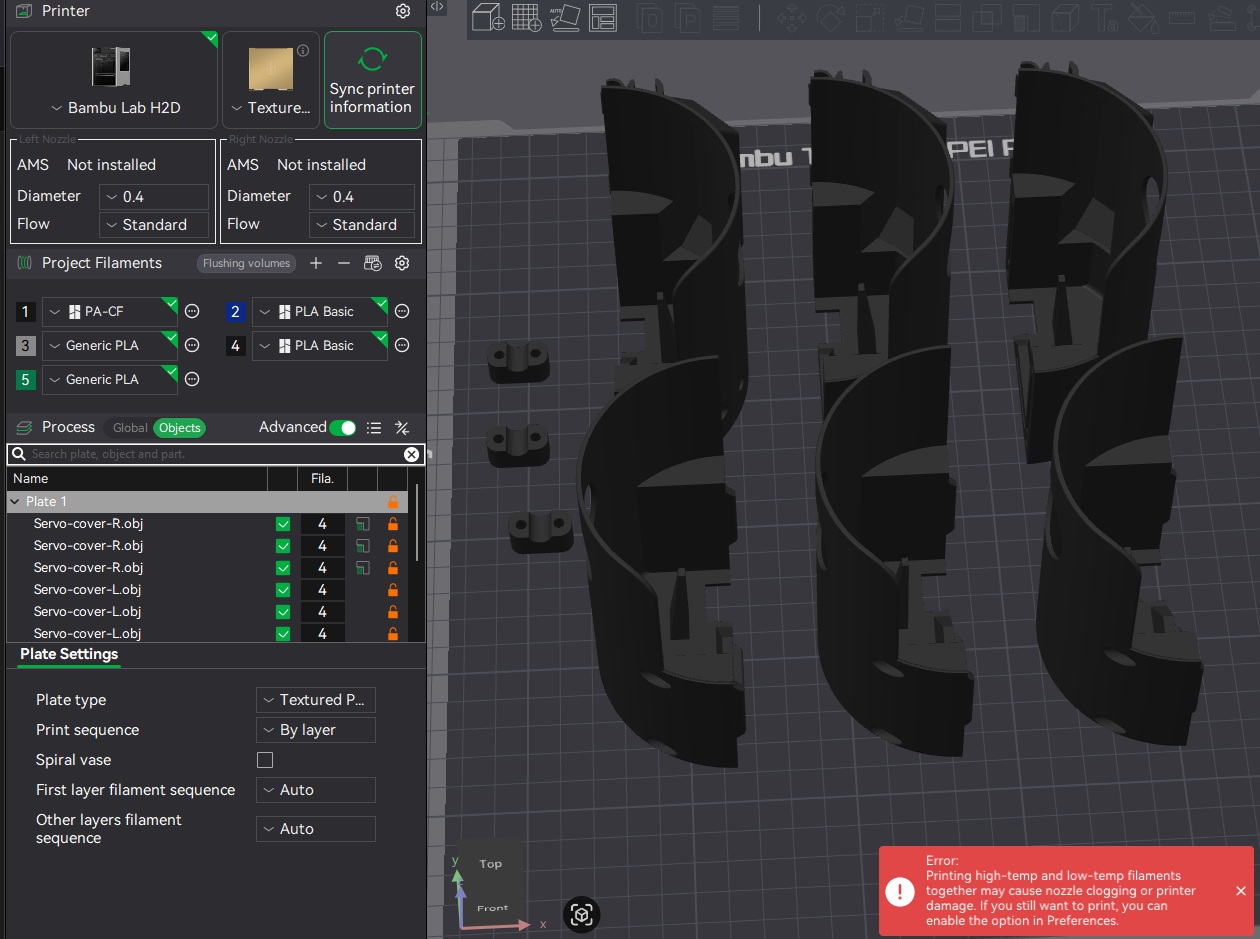
Task: Select the Color painting bucket tool
Action: pos(1142,17)
